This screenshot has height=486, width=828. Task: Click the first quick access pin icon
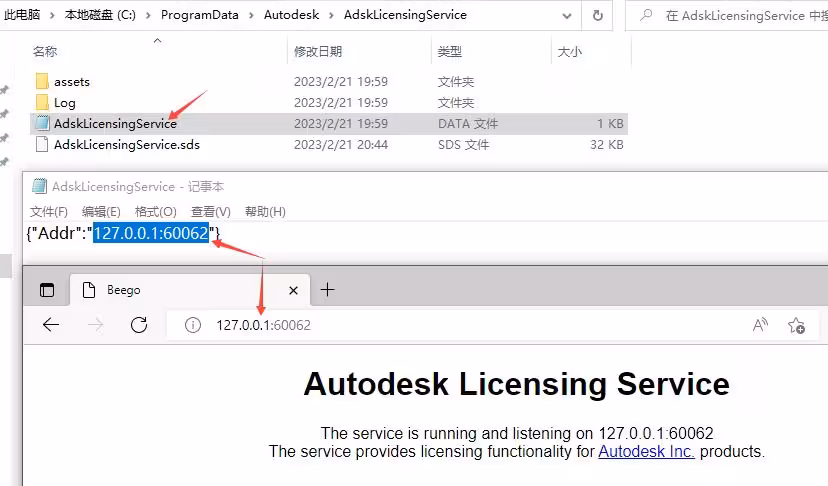[4, 90]
